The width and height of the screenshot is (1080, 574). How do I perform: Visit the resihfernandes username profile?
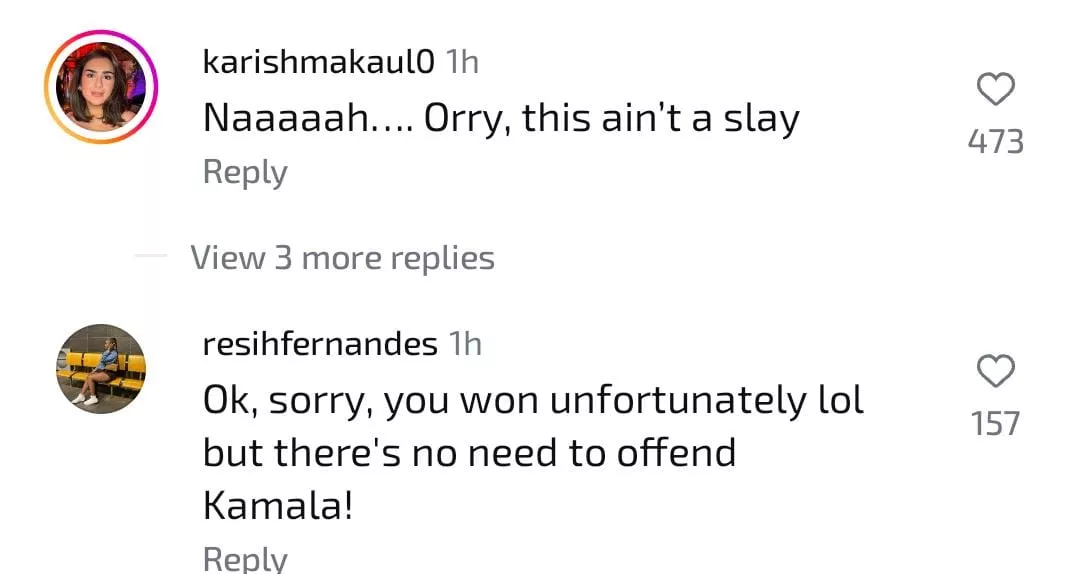pos(320,344)
